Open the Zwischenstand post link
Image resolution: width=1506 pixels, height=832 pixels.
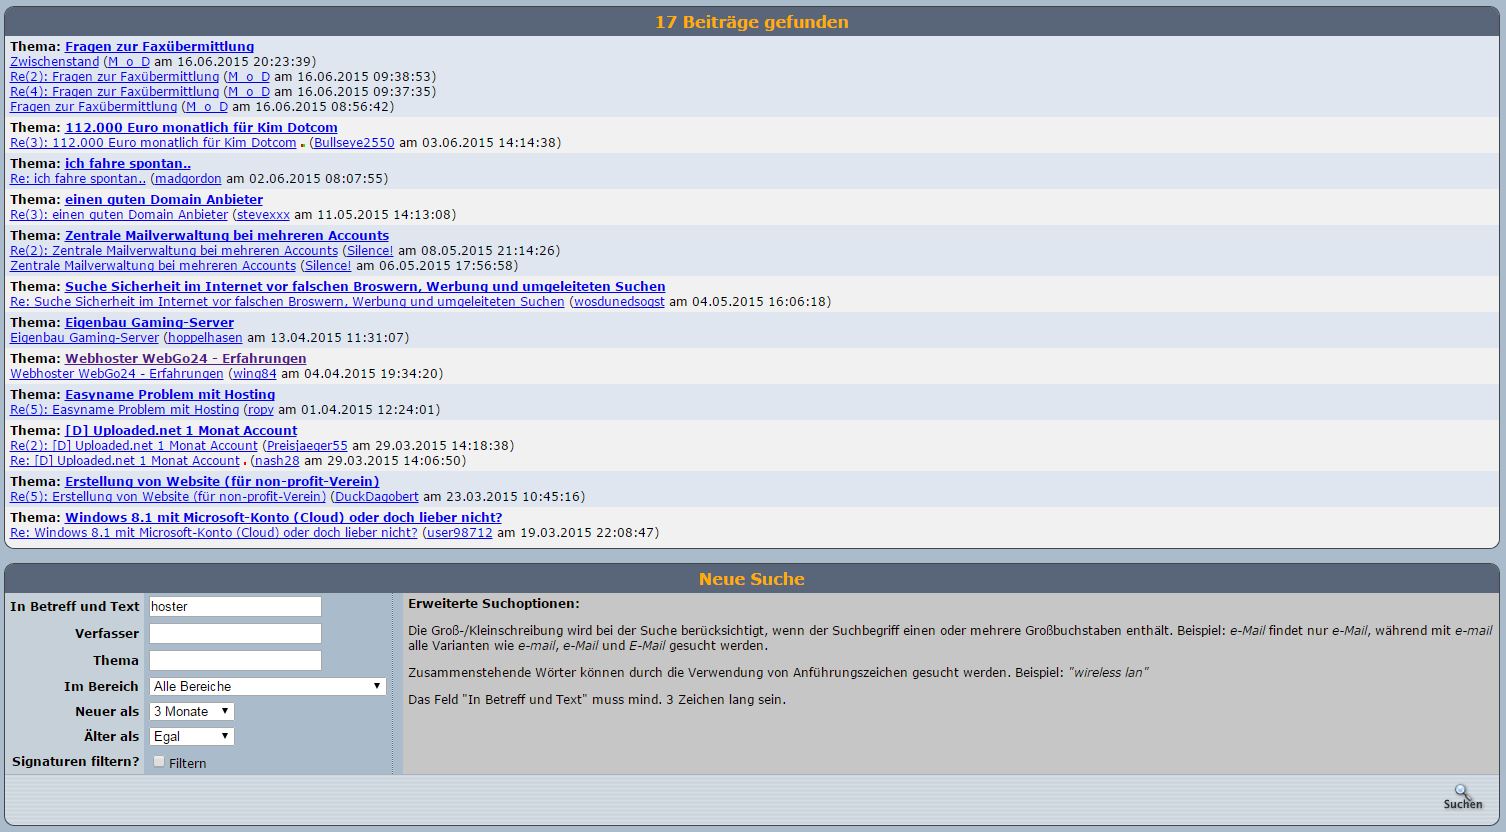[x=55, y=62]
